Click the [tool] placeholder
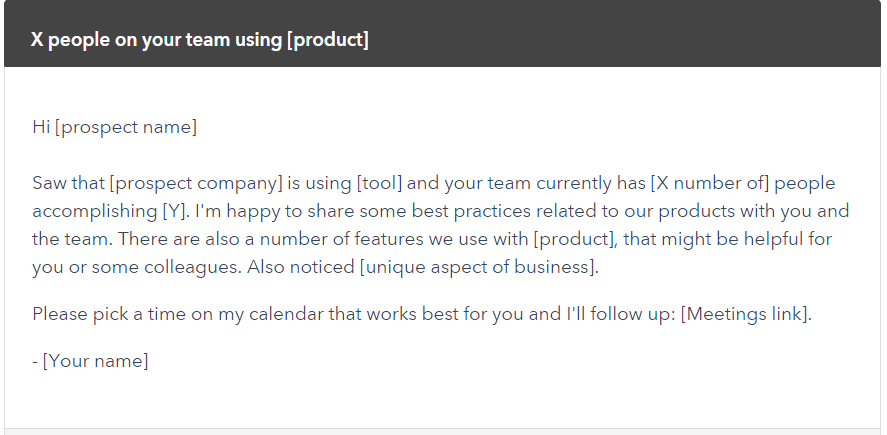Image resolution: width=887 pixels, height=435 pixels. [379, 183]
